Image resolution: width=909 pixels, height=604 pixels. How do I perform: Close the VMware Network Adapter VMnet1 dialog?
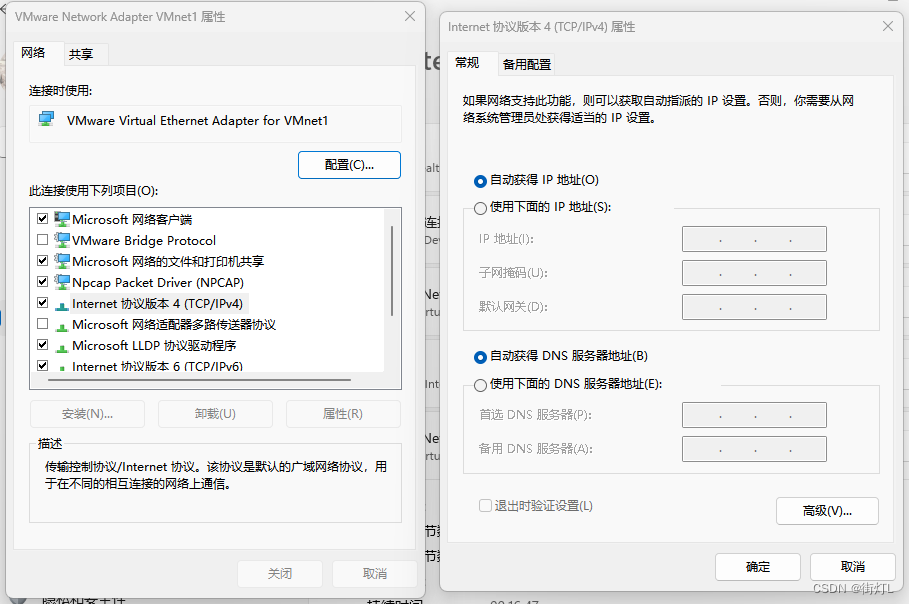[x=410, y=16]
